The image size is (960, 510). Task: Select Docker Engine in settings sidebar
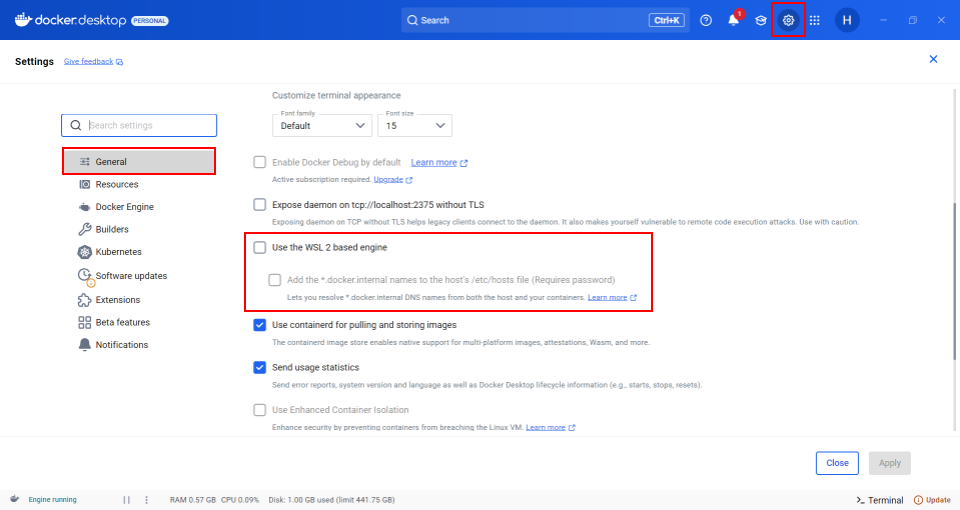point(124,207)
